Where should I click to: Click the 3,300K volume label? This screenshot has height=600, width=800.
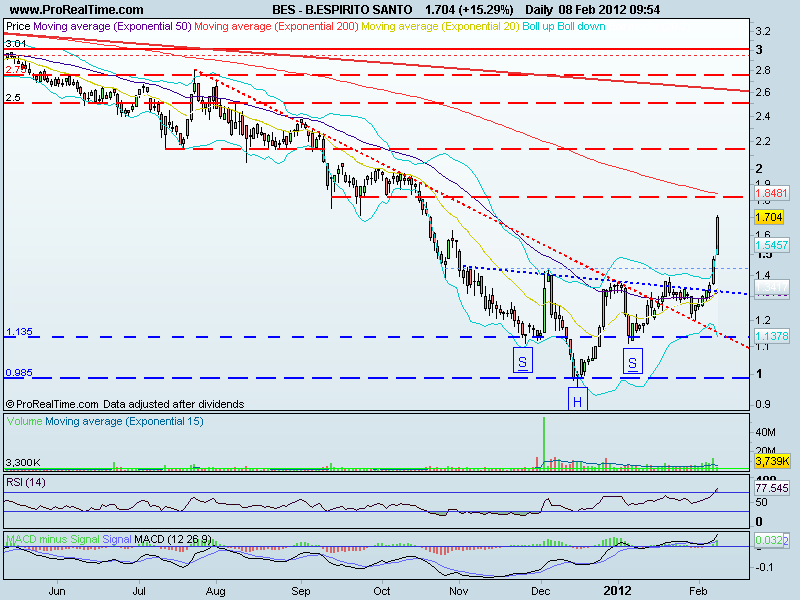tap(23, 463)
